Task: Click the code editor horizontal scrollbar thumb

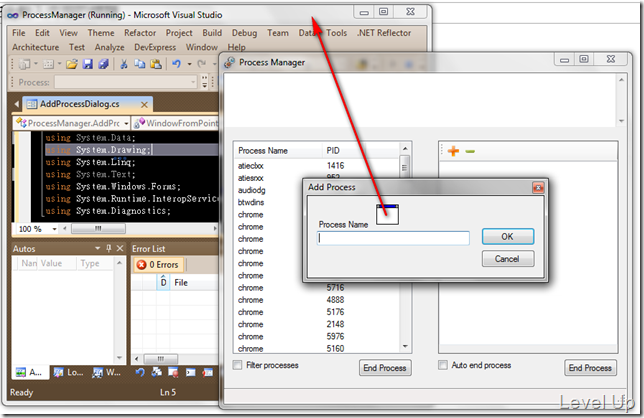Action: point(98,228)
